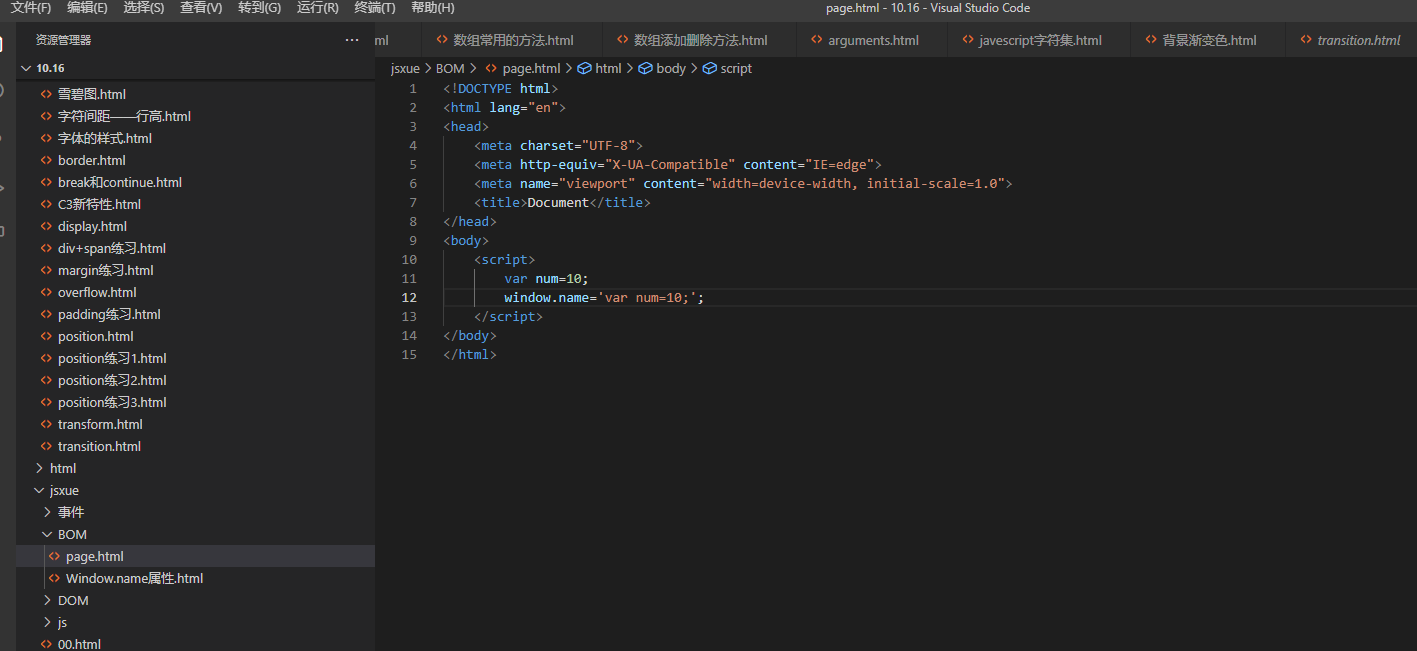Click jsxue in the breadcrumb path
Image resolution: width=1417 pixels, height=651 pixels.
click(405, 68)
